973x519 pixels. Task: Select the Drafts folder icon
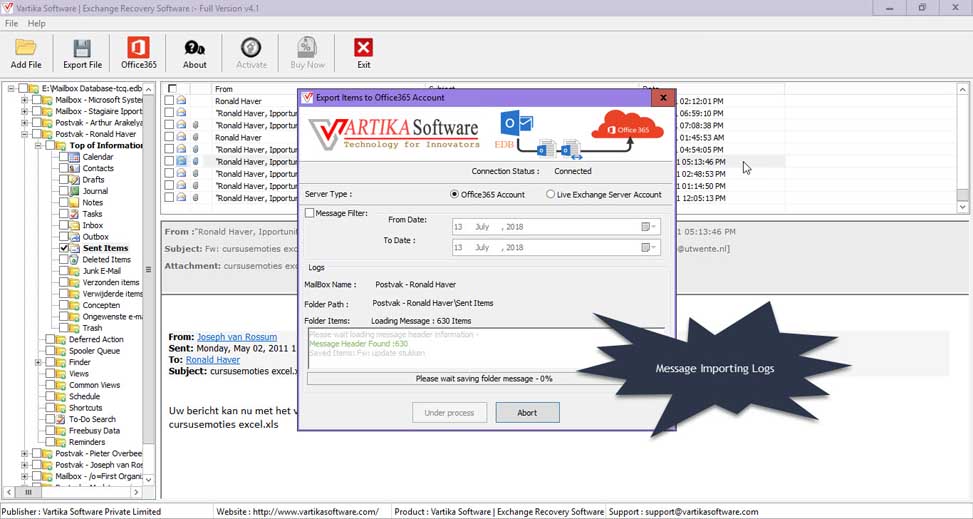(74, 179)
